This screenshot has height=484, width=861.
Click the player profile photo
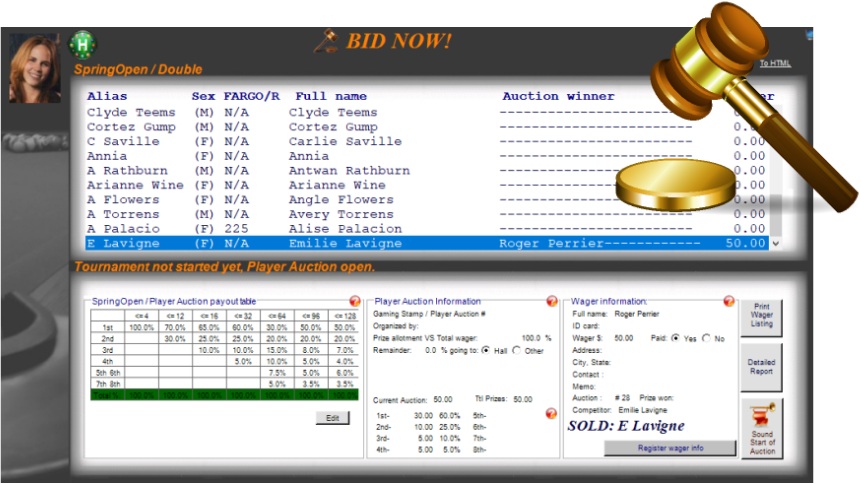(x=36, y=67)
